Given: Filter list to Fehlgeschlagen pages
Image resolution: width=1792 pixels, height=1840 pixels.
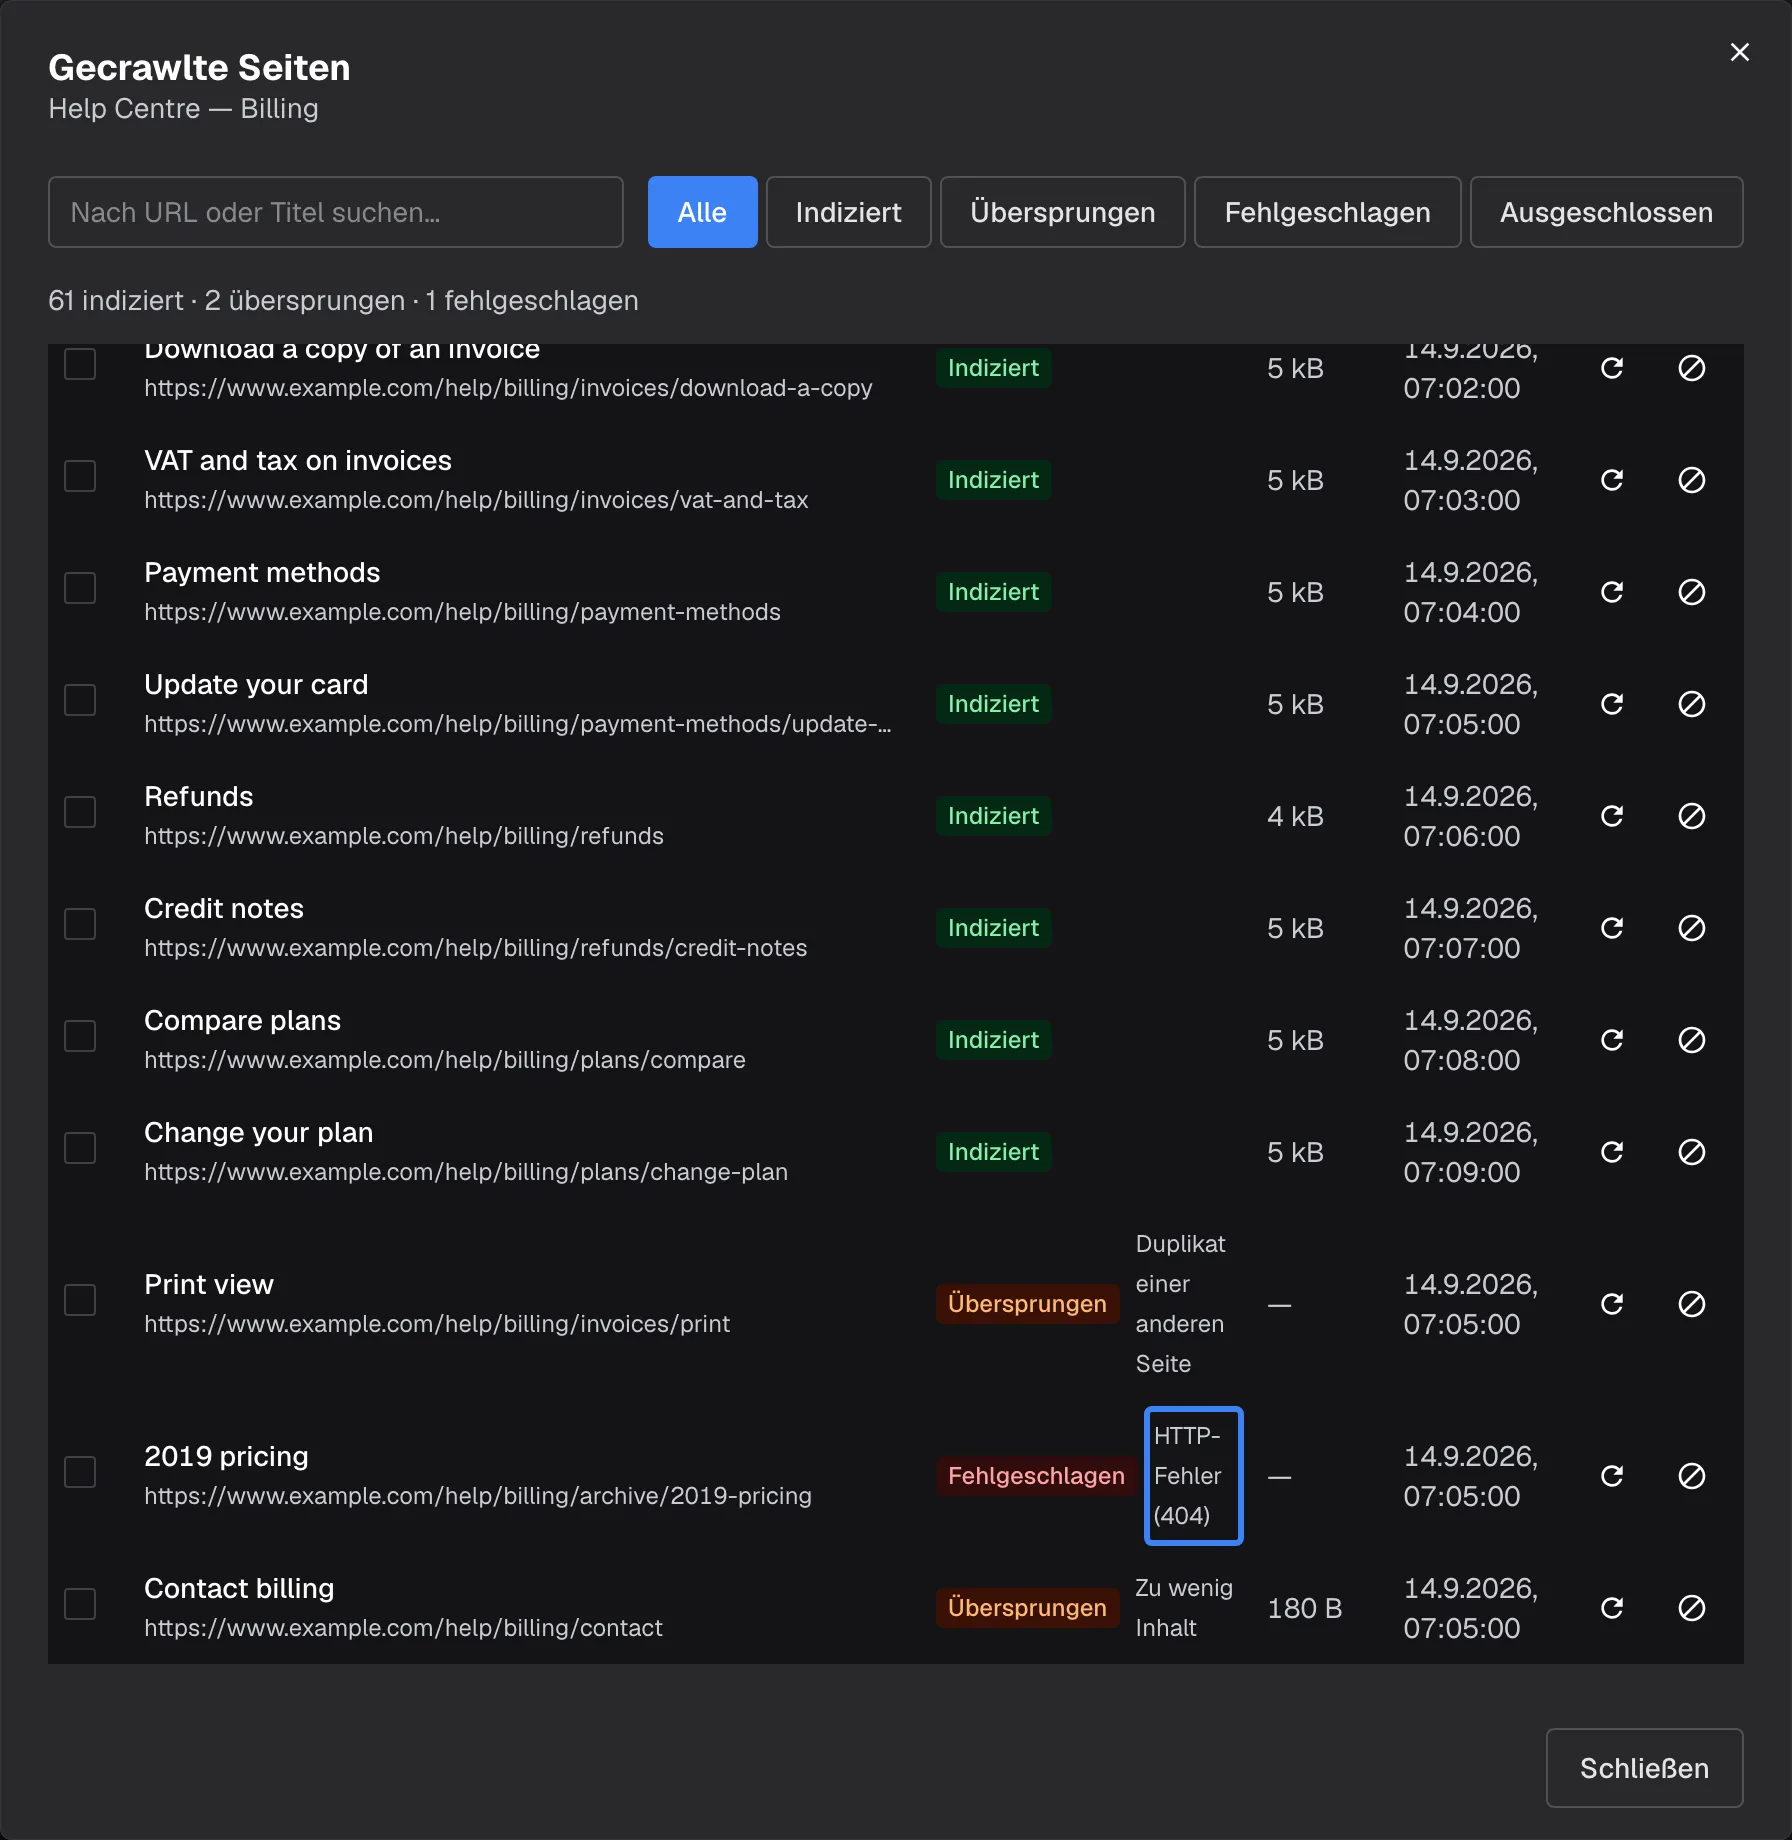Looking at the screenshot, I should (1327, 212).
